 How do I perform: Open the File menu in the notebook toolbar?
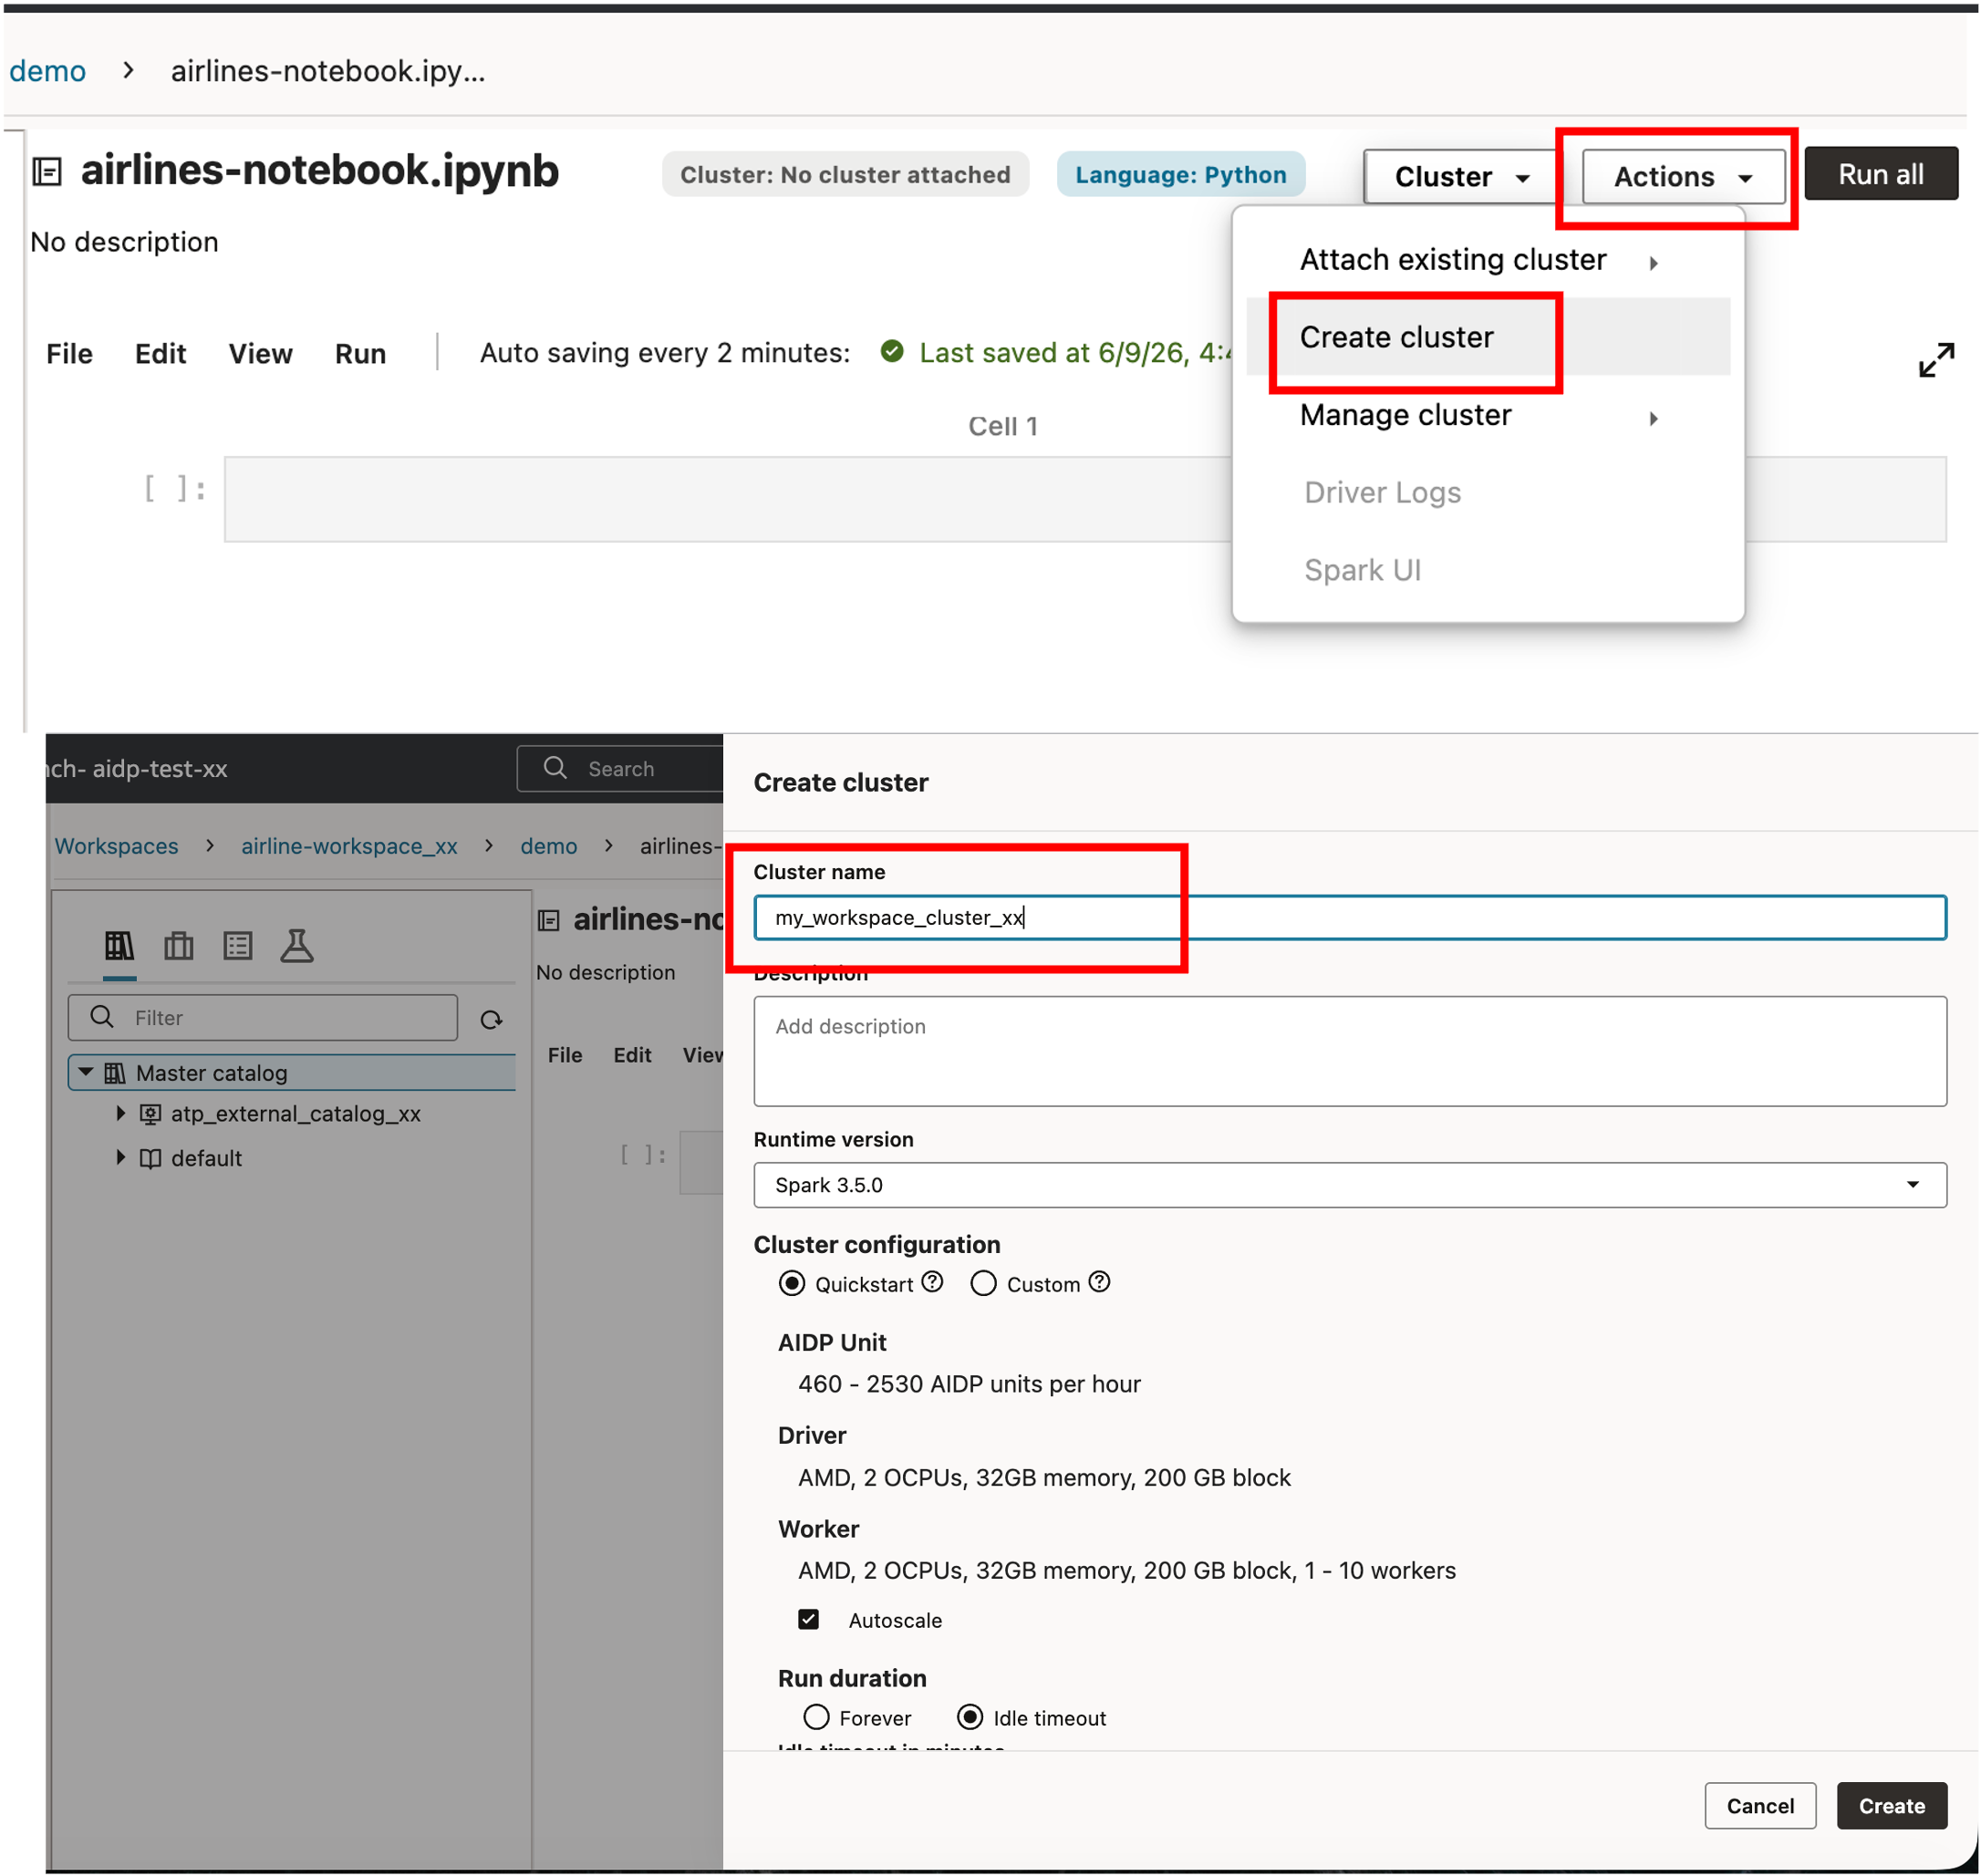click(x=69, y=354)
